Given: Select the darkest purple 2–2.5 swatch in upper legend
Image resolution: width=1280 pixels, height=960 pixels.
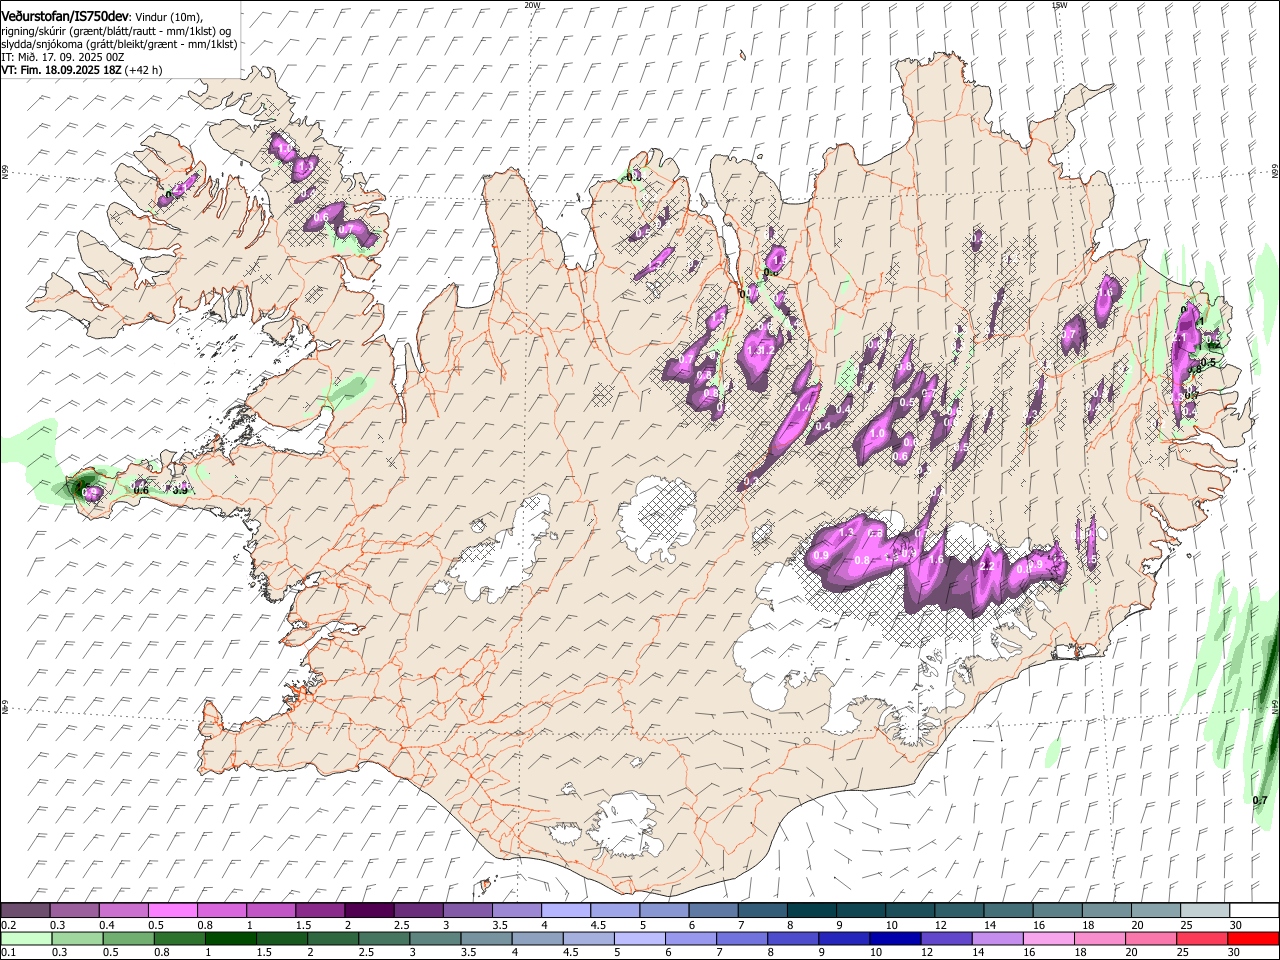Looking at the screenshot, I should click(369, 911).
